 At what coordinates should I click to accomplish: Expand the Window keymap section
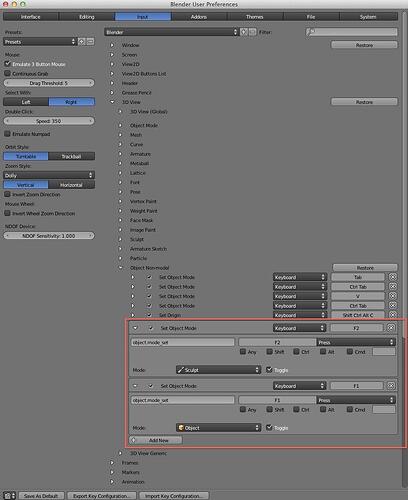pyautogui.click(x=112, y=45)
